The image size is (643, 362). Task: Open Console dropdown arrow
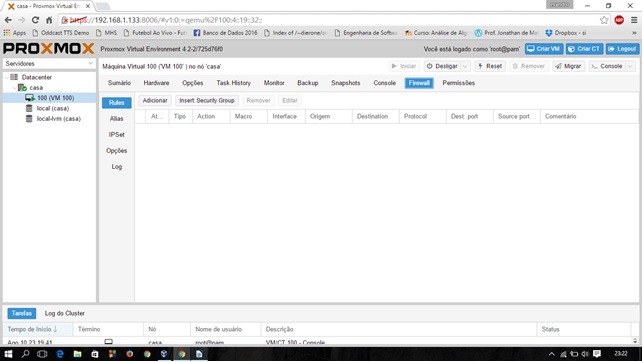pos(630,66)
